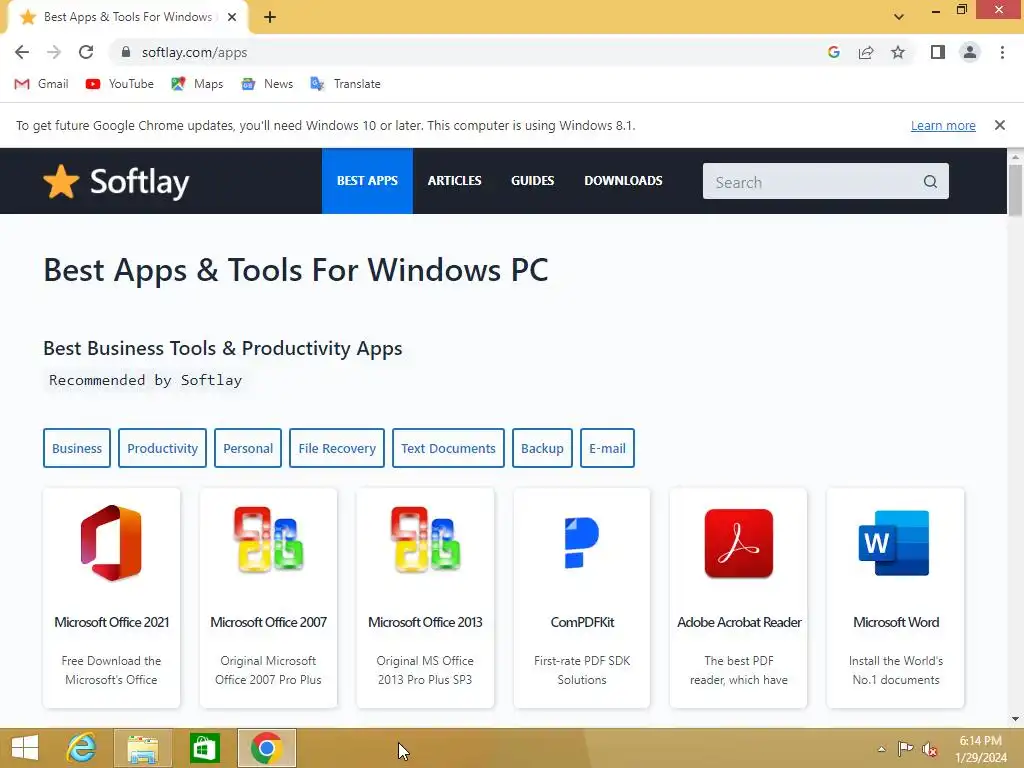The height and width of the screenshot is (768, 1024).
Task: Open the Windows Start button
Action: (25, 748)
